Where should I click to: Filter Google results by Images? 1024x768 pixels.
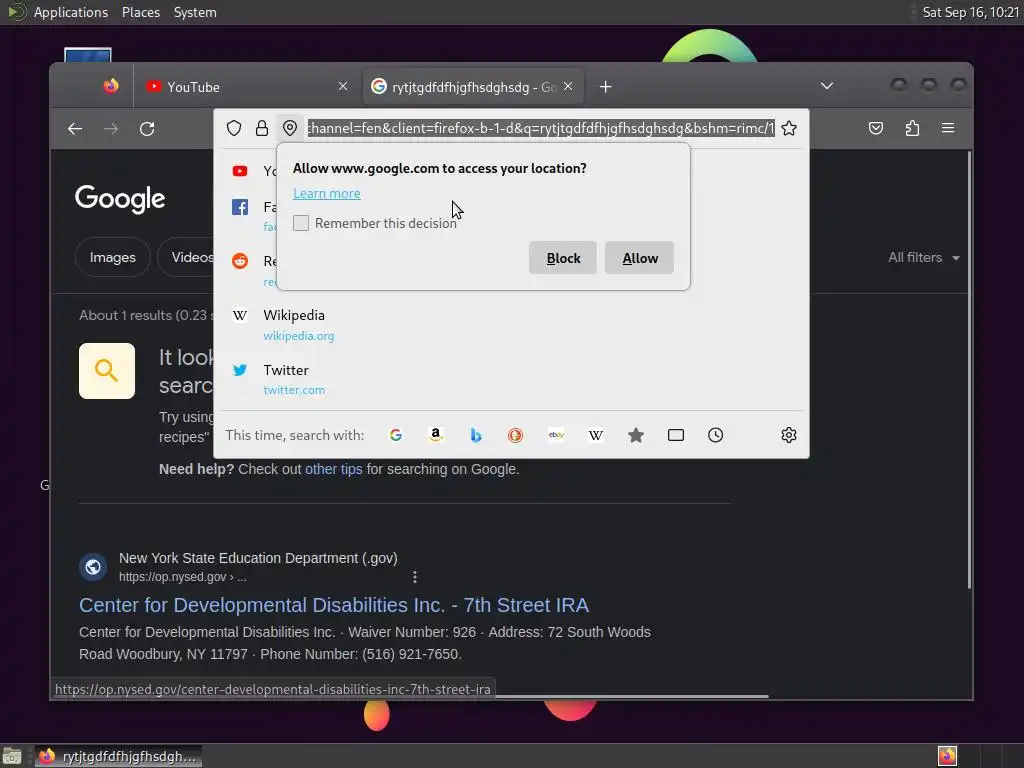click(112, 257)
